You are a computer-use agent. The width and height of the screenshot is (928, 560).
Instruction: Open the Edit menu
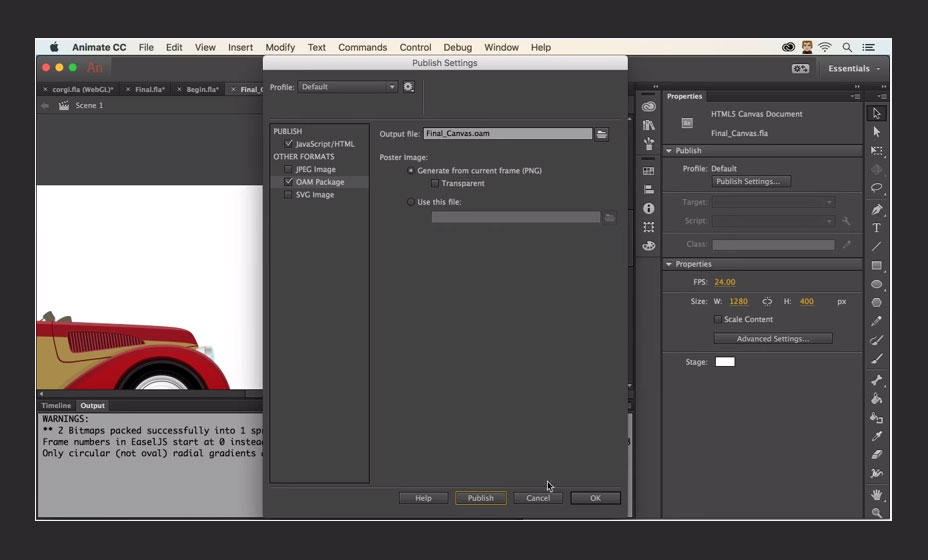pyautogui.click(x=174, y=47)
